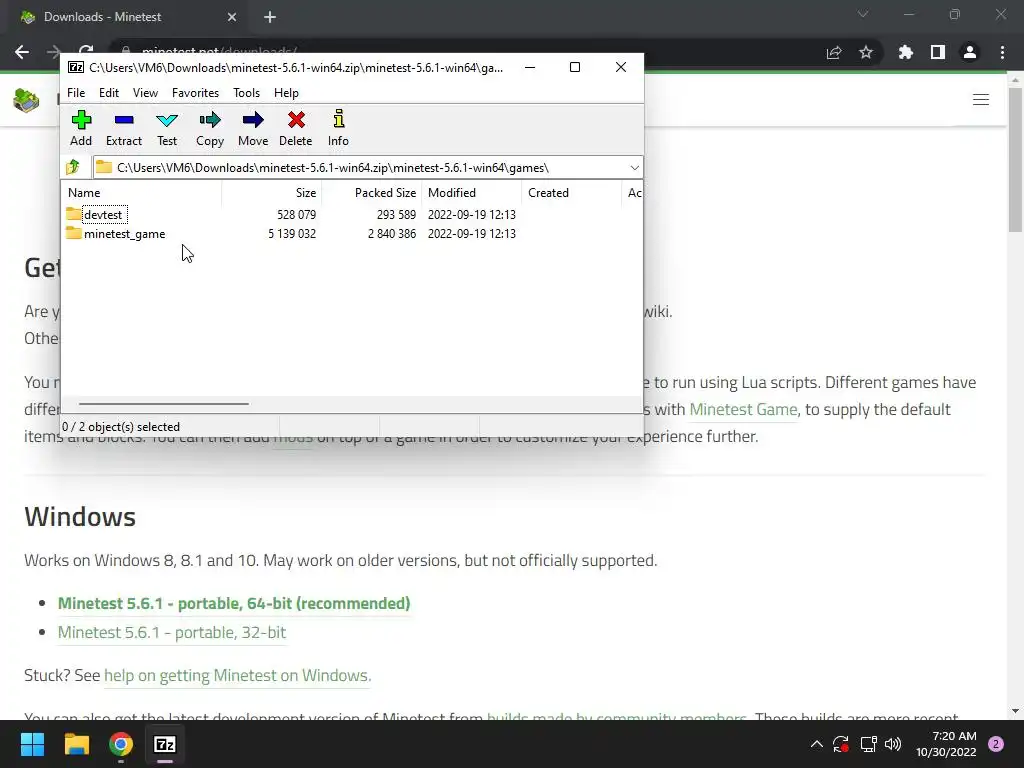Click packed size value 2 840 386
The height and width of the screenshot is (768, 1024).
392,234
